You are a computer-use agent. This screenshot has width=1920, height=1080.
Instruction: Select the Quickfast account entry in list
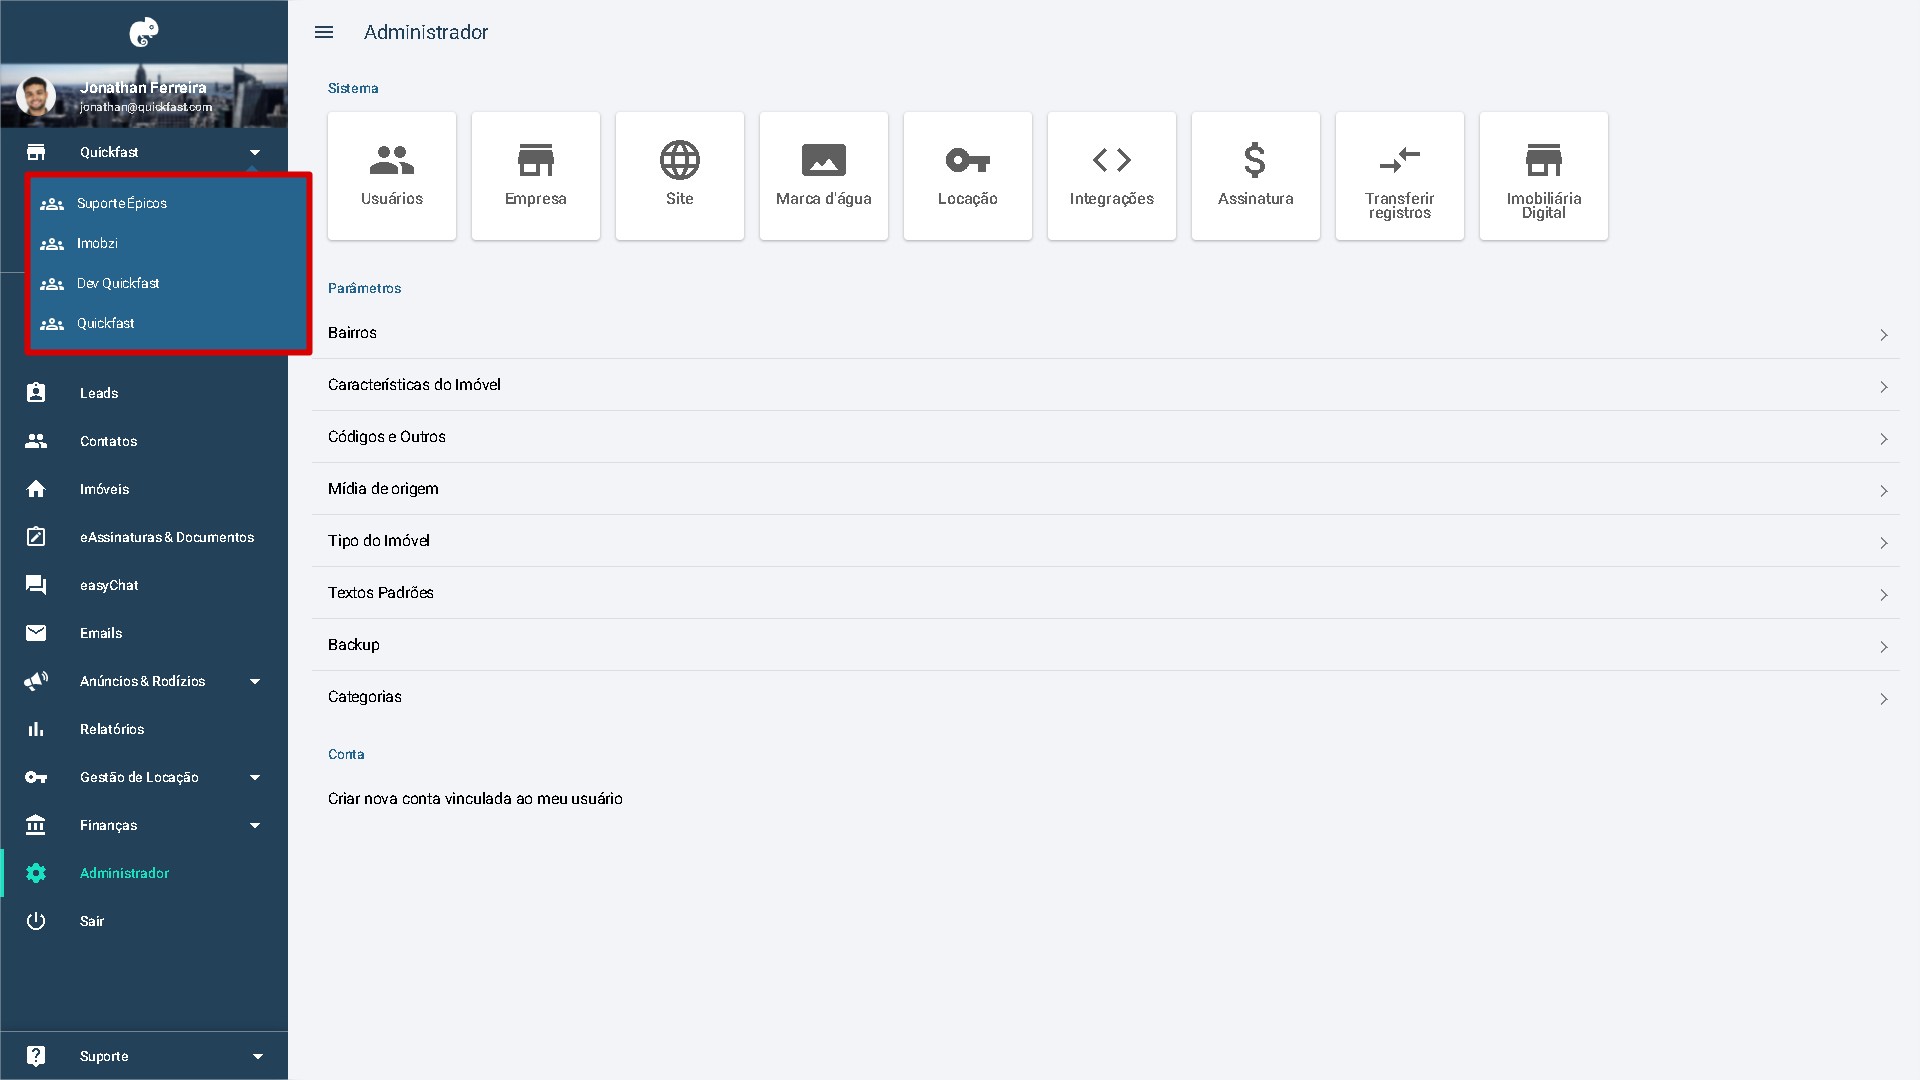168,323
